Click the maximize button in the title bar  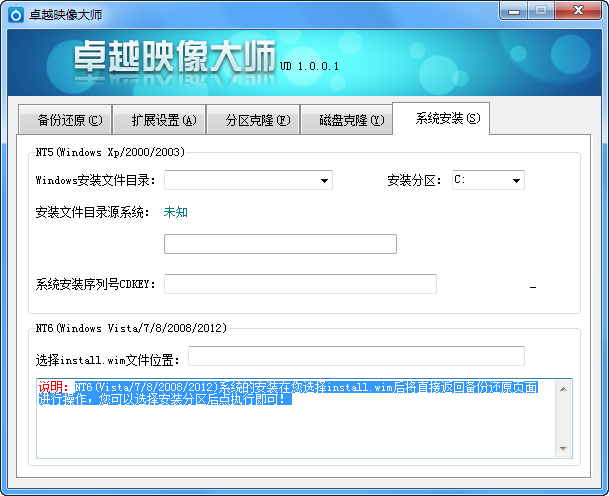click(541, 11)
